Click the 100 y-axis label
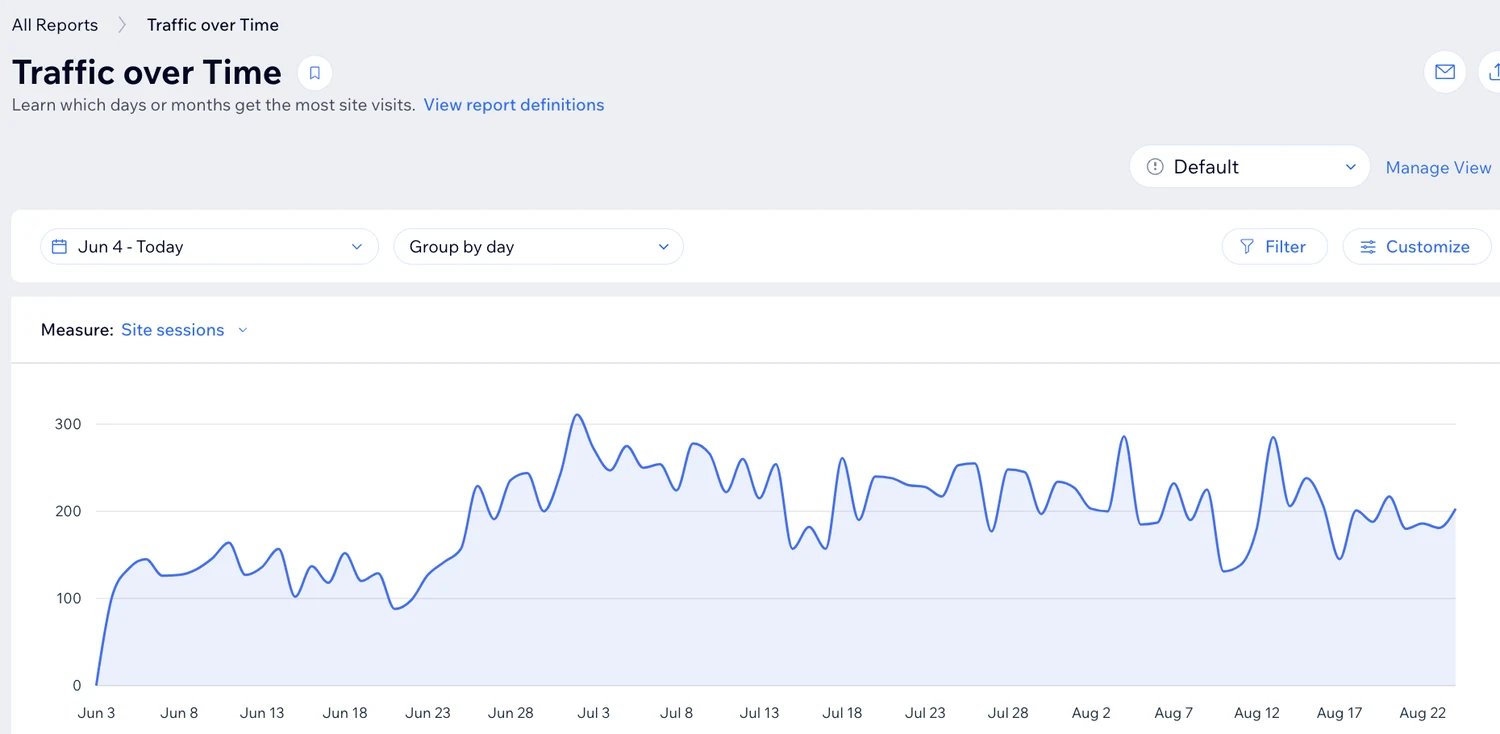The height and width of the screenshot is (734, 1500). point(68,599)
